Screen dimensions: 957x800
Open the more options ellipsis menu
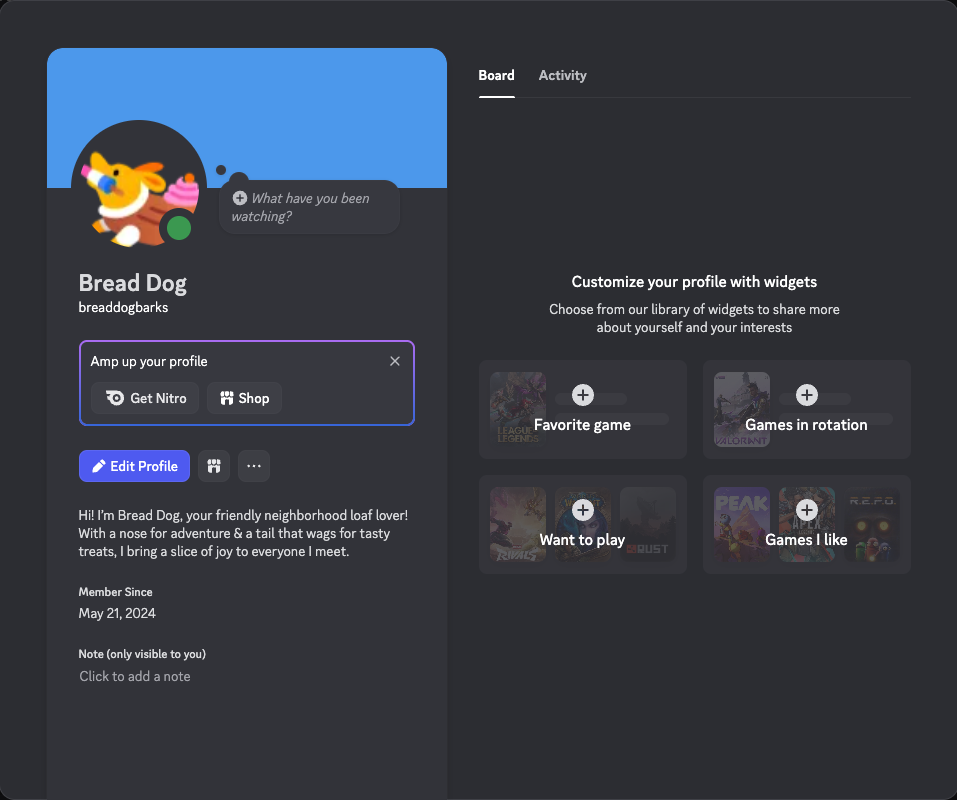pyautogui.click(x=253, y=466)
